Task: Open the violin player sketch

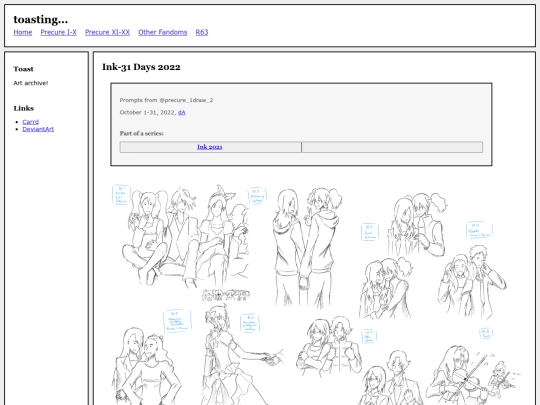Action: click(474, 375)
